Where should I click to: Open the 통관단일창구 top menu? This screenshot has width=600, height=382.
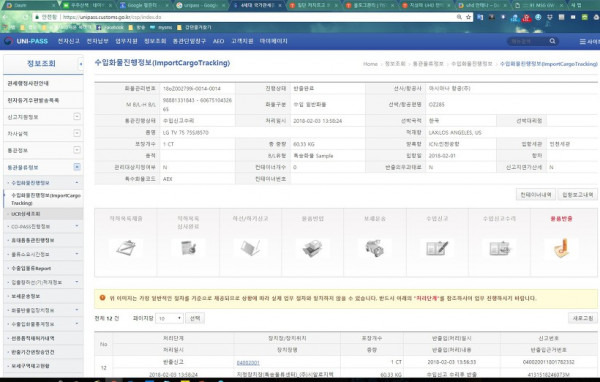point(189,41)
